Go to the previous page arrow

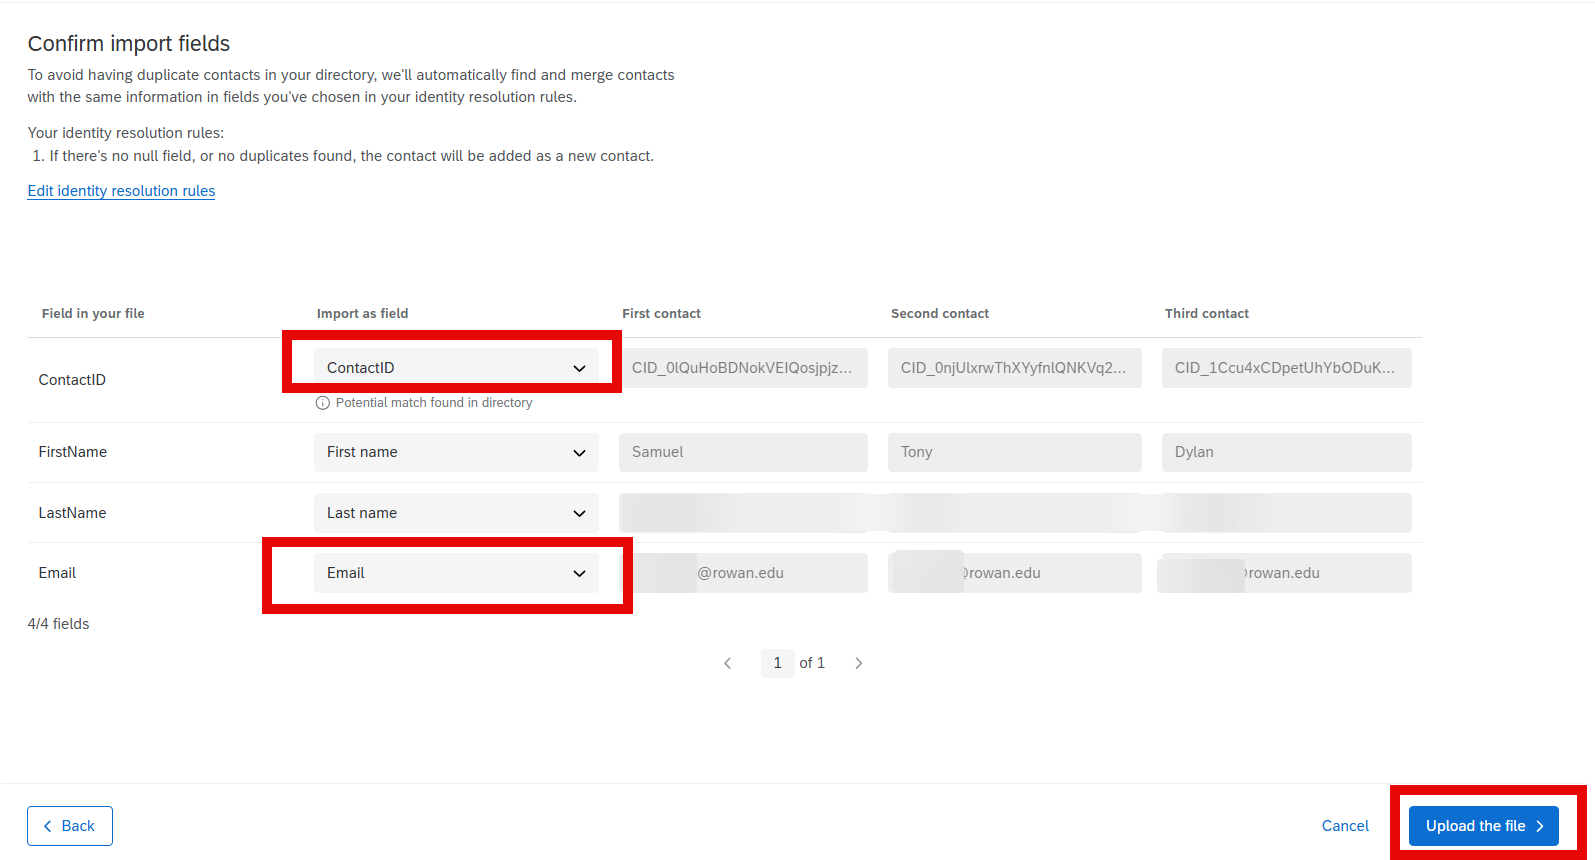click(x=728, y=663)
